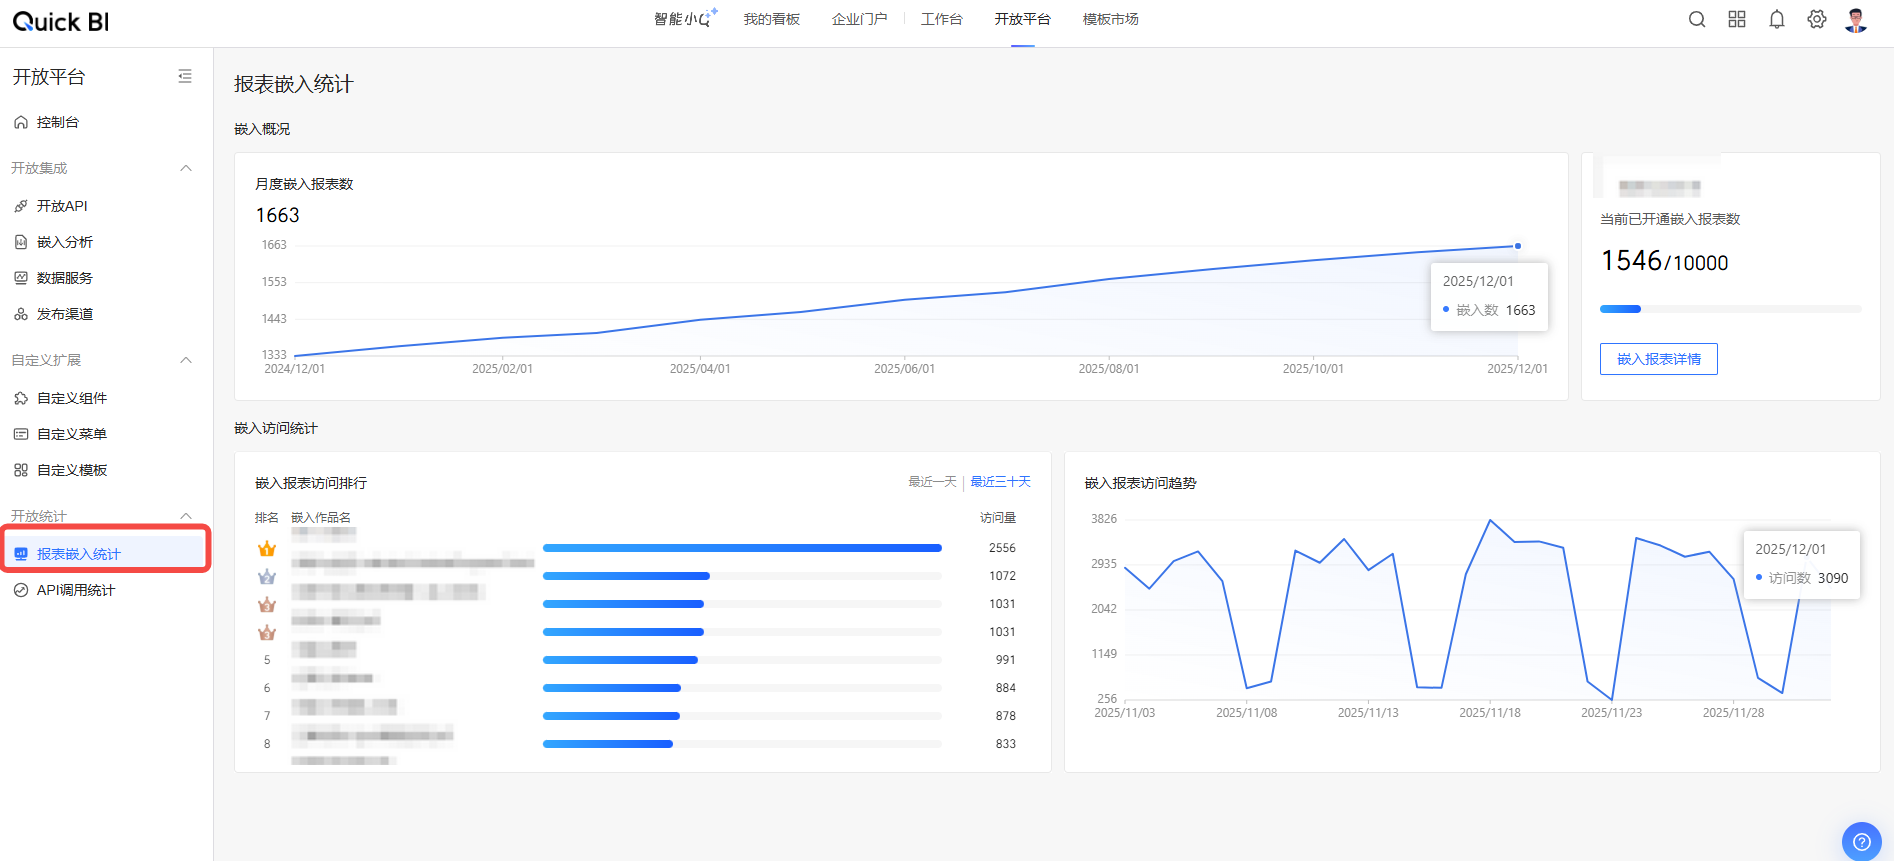The width and height of the screenshot is (1894, 861).
Task: Click the 自定义菜单 icon
Action: [x=21, y=434]
